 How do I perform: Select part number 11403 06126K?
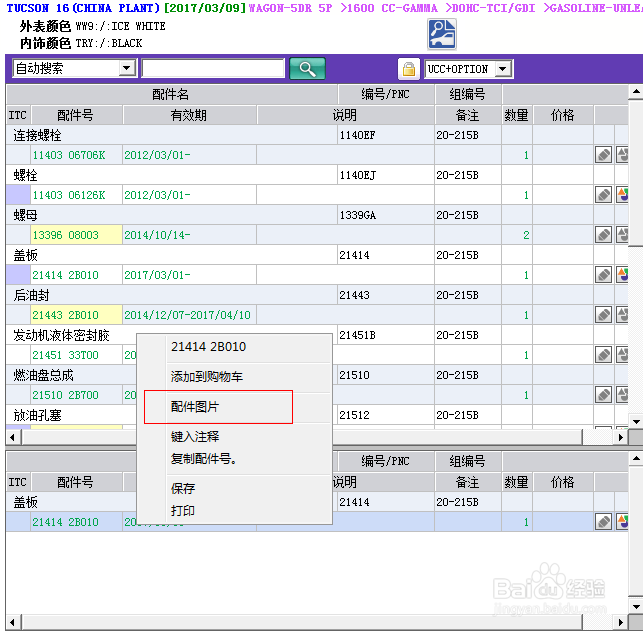pyautogui.click(x=69, y=195)
